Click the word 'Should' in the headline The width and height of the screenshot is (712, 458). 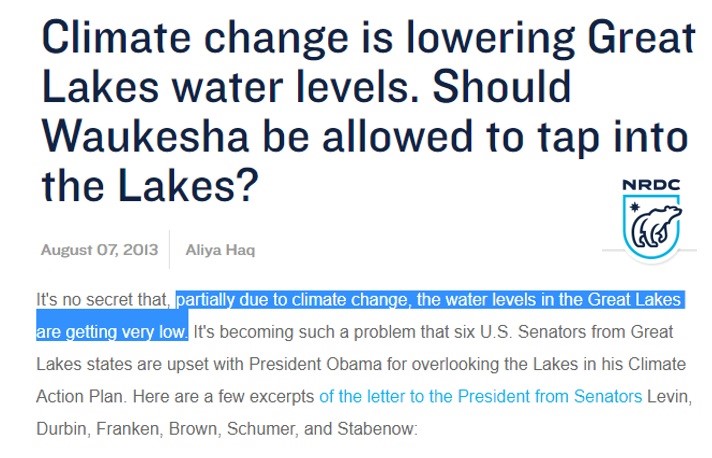pyautogui.click(x=502, y=87)
